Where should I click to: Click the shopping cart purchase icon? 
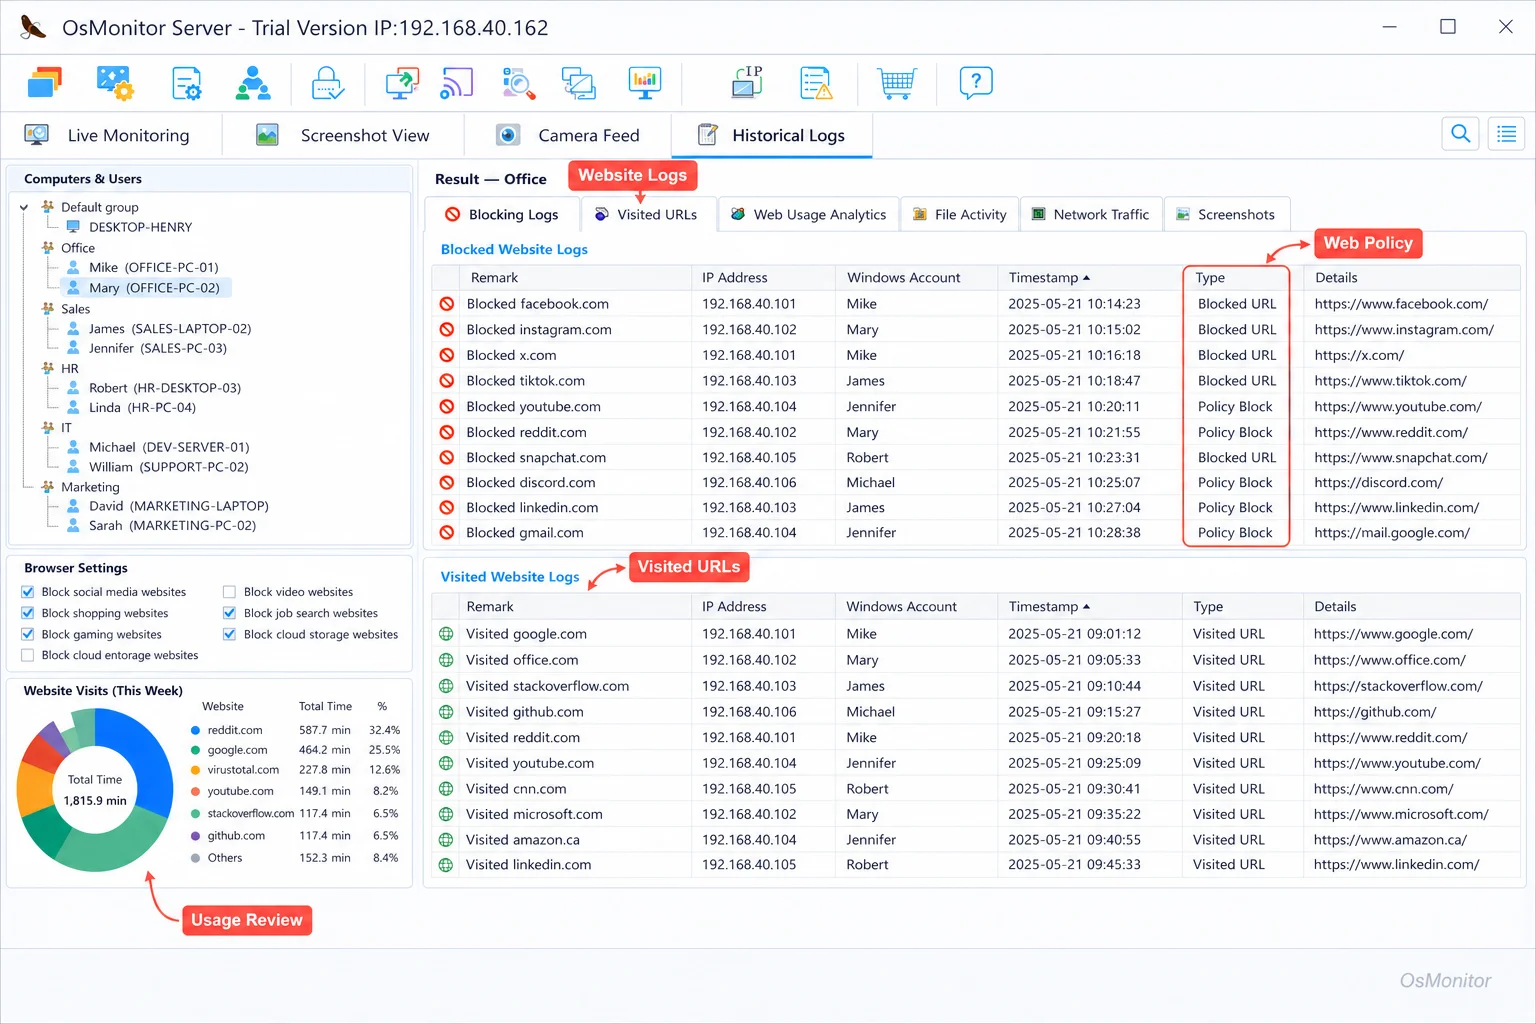(x=896, y=83)
